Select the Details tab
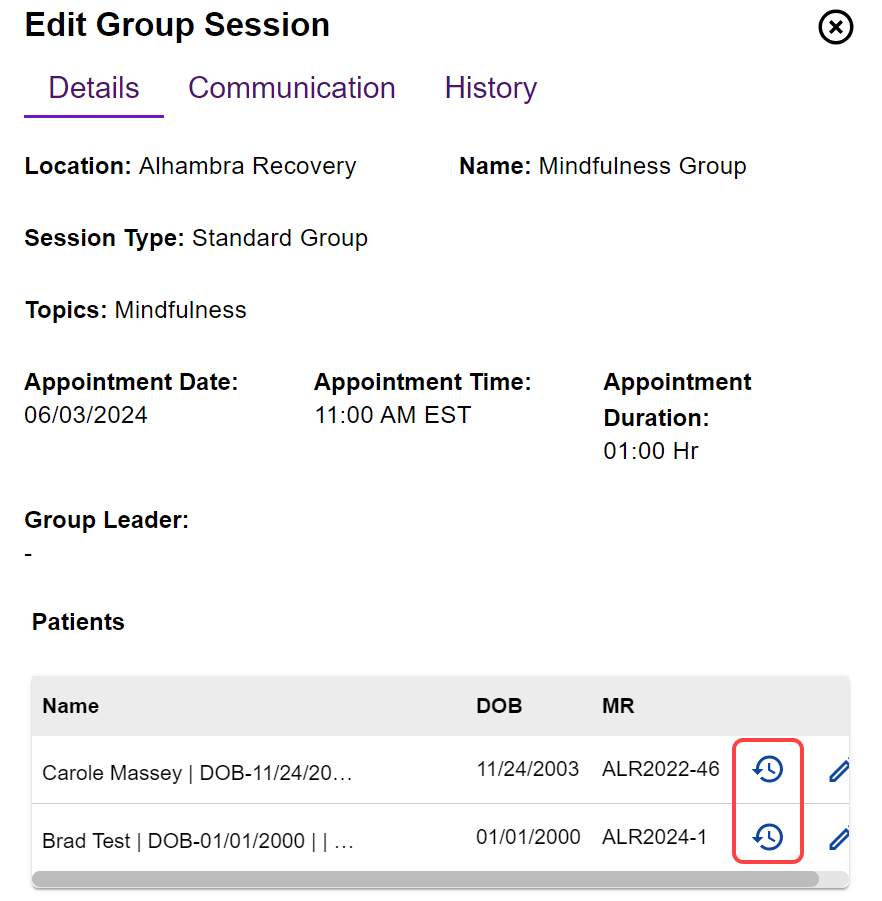 pyautogui.click(x=94, y=88)
